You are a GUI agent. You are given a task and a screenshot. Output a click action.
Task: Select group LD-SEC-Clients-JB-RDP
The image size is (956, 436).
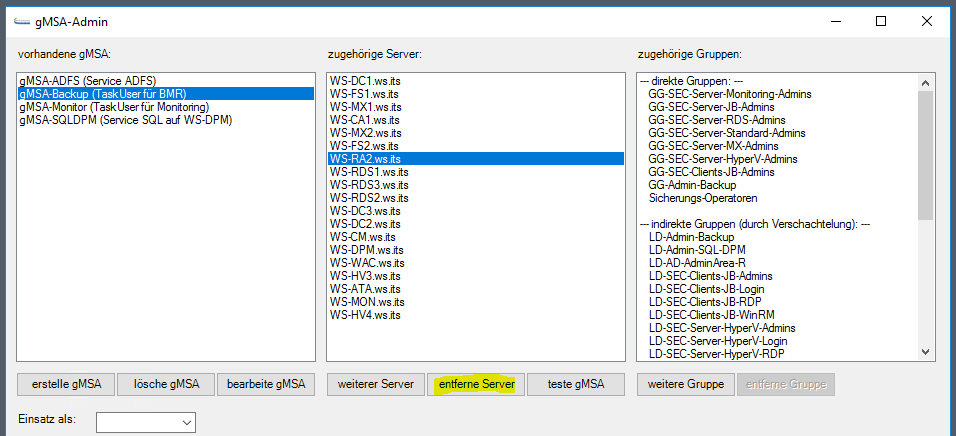click(x=705, y=302)
